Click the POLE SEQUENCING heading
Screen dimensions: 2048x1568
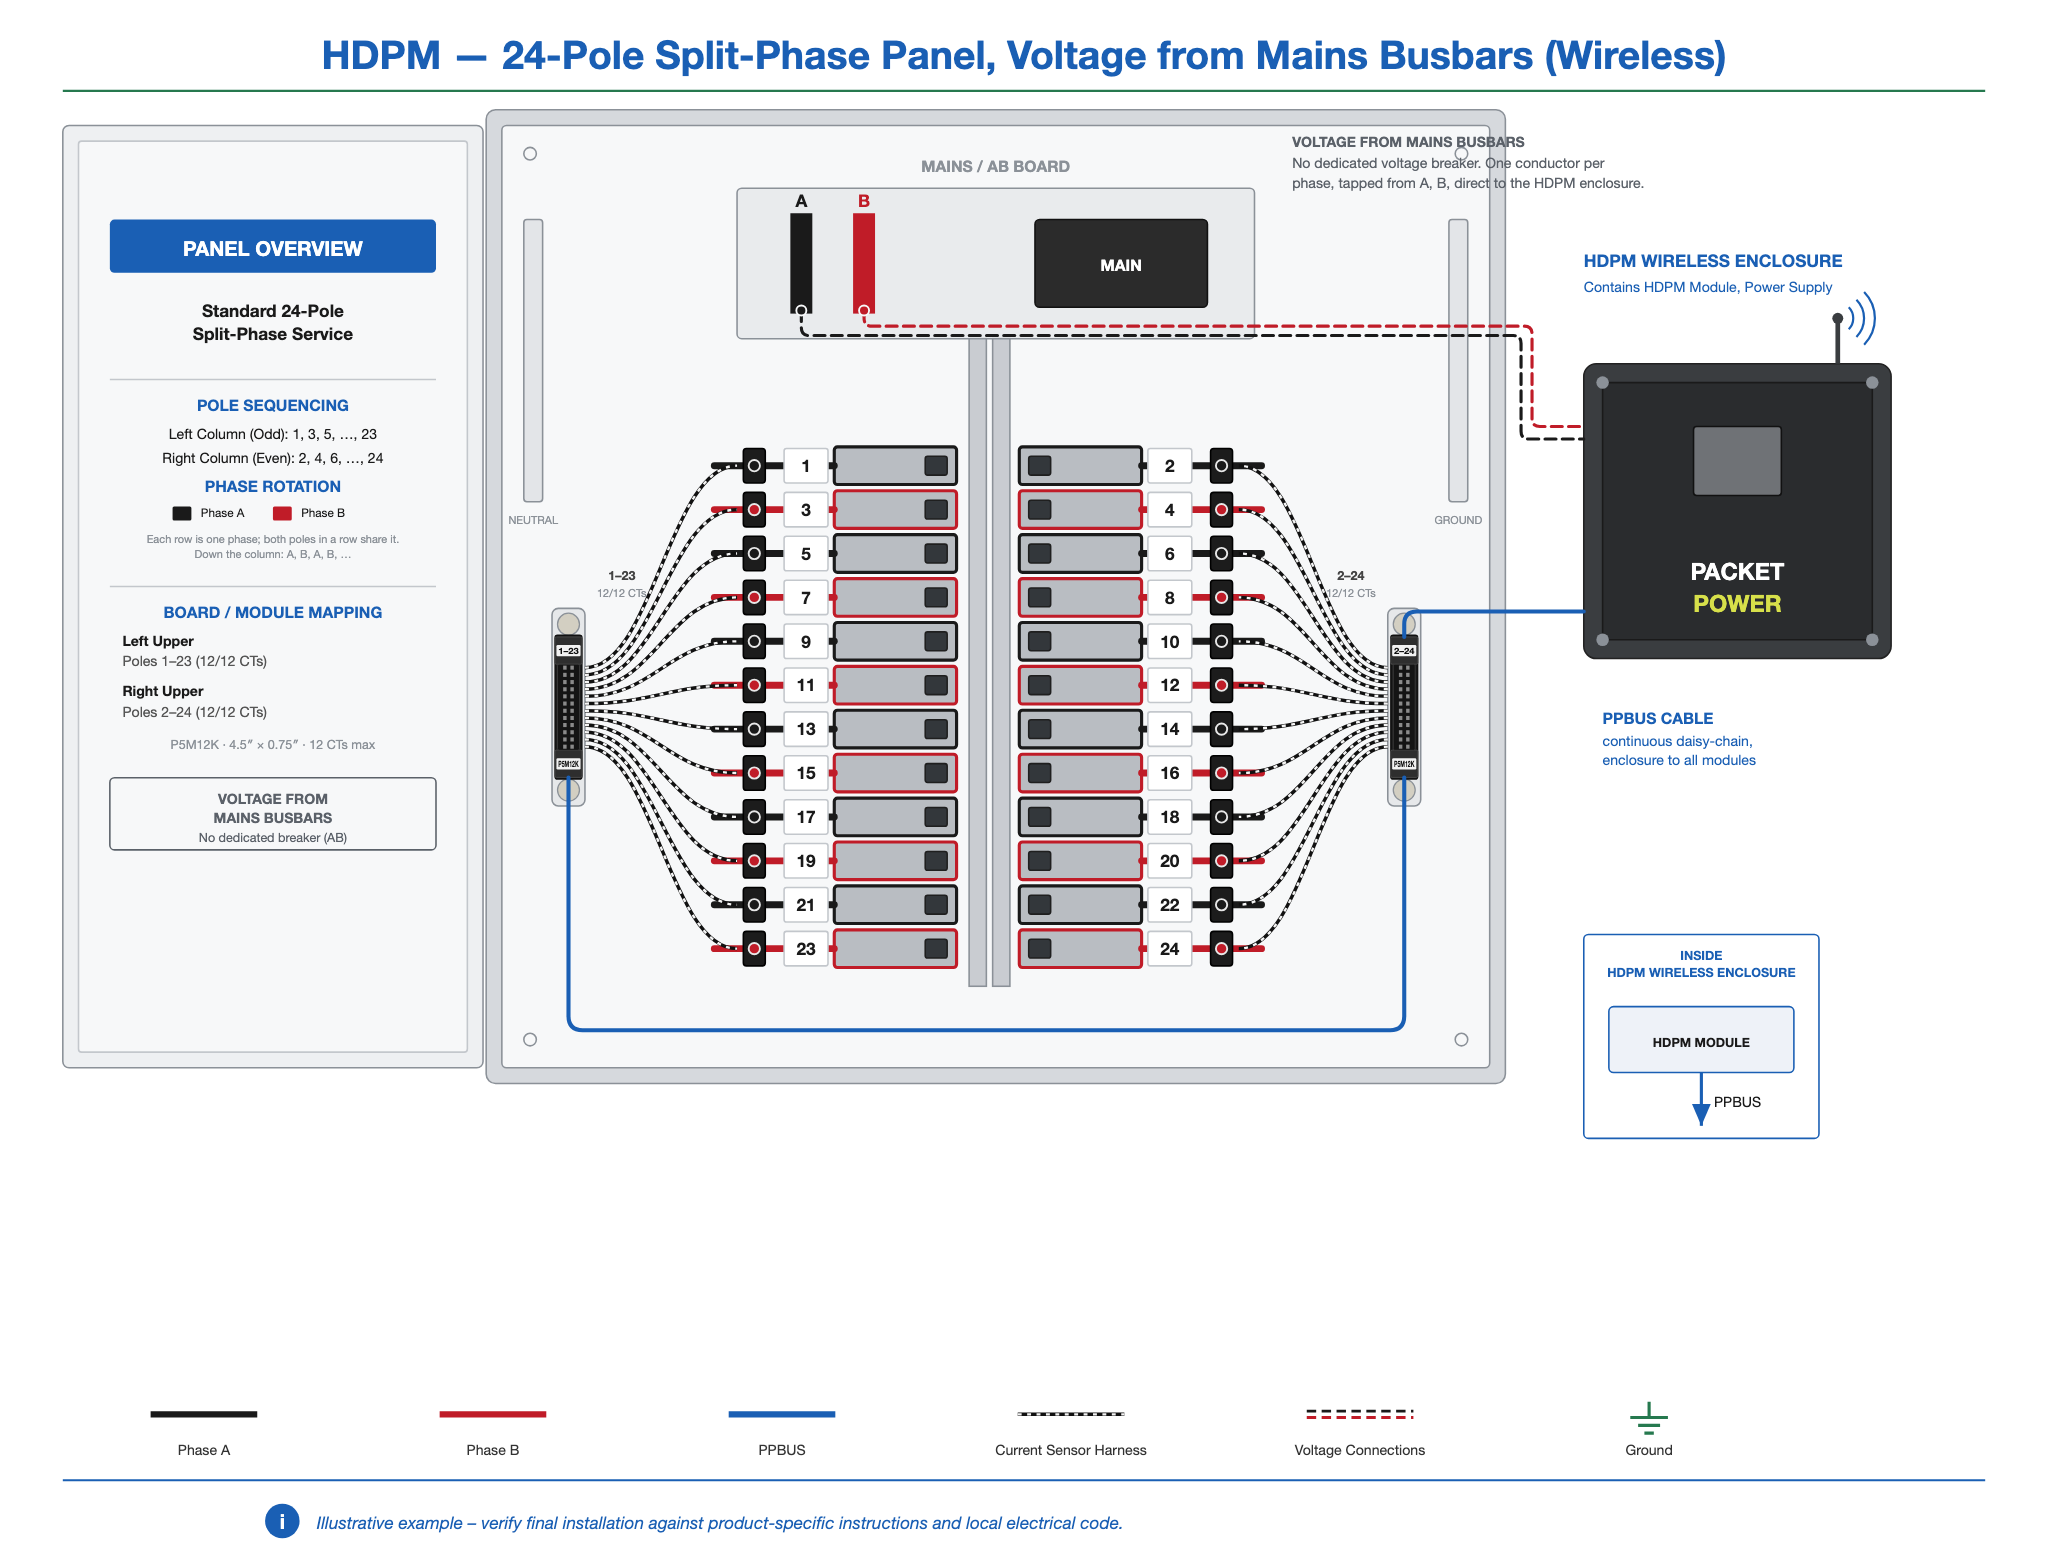pyautogui.click(x=272, y=405)
